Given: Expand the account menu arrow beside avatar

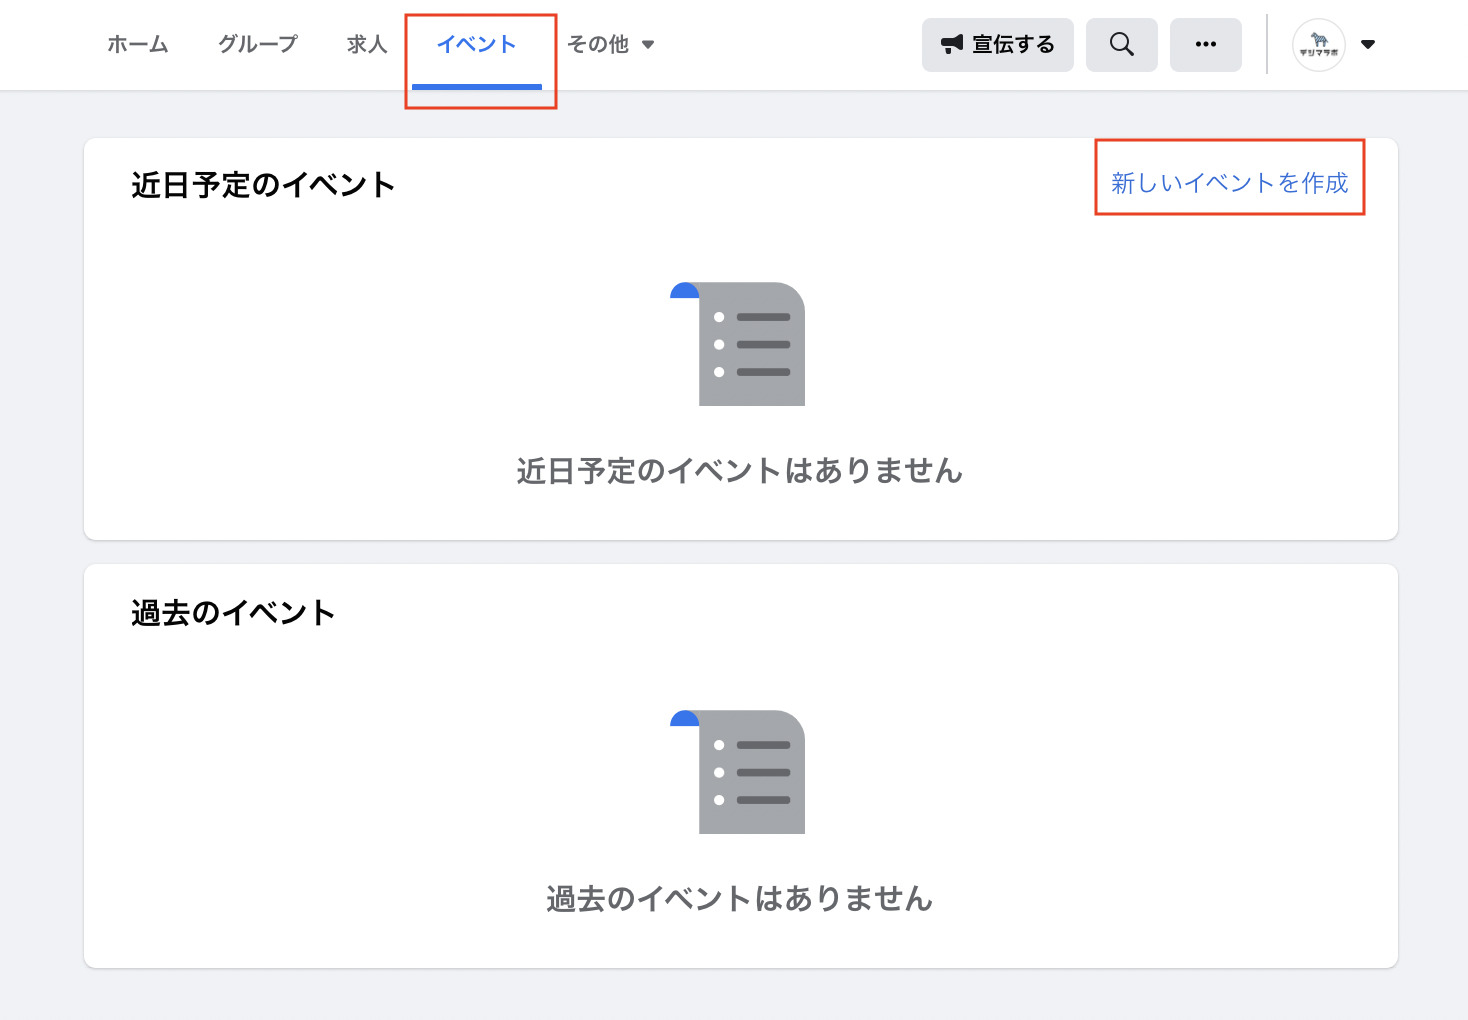Looking at the screenshot, I should 1368,45.
